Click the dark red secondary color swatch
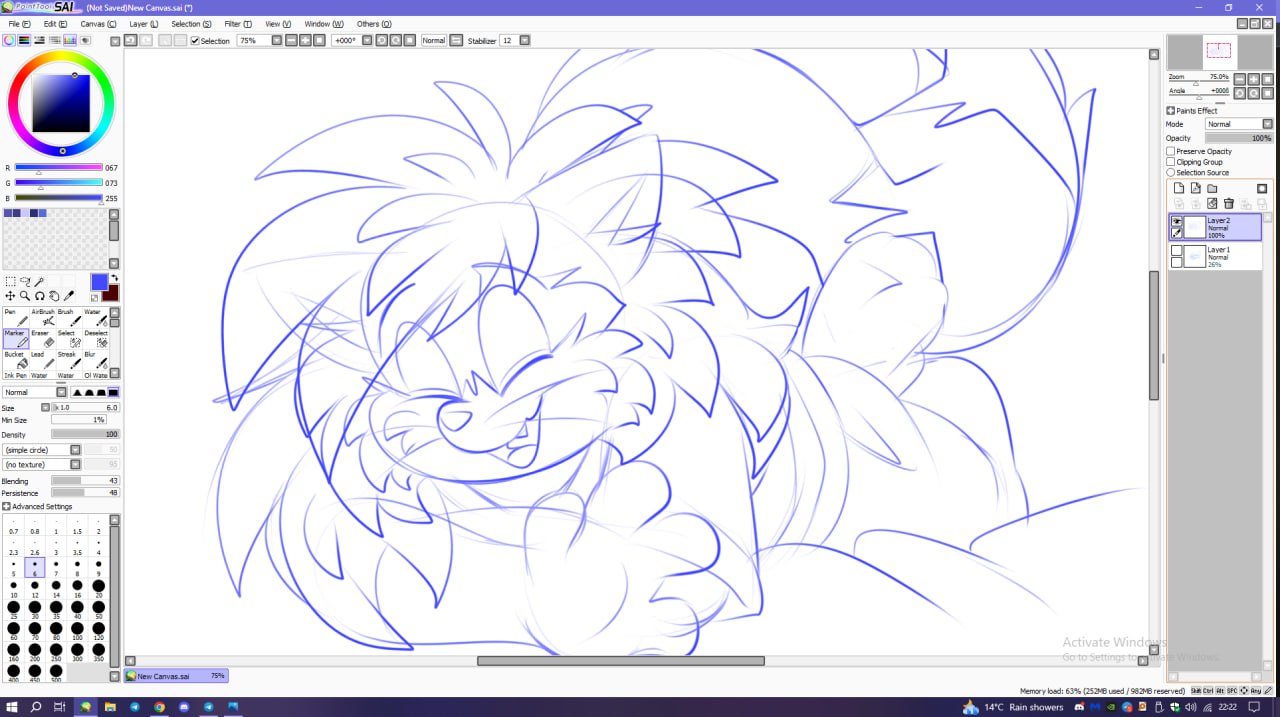The height and width of the screenshot is (717, 1280). [x=110, y=292]
